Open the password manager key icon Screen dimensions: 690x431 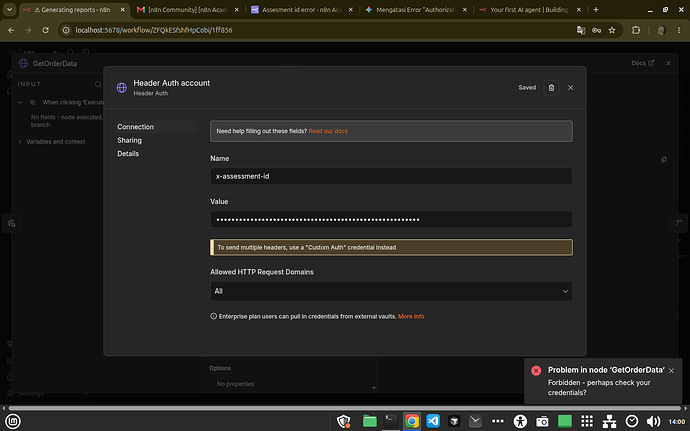pos(596,30)
